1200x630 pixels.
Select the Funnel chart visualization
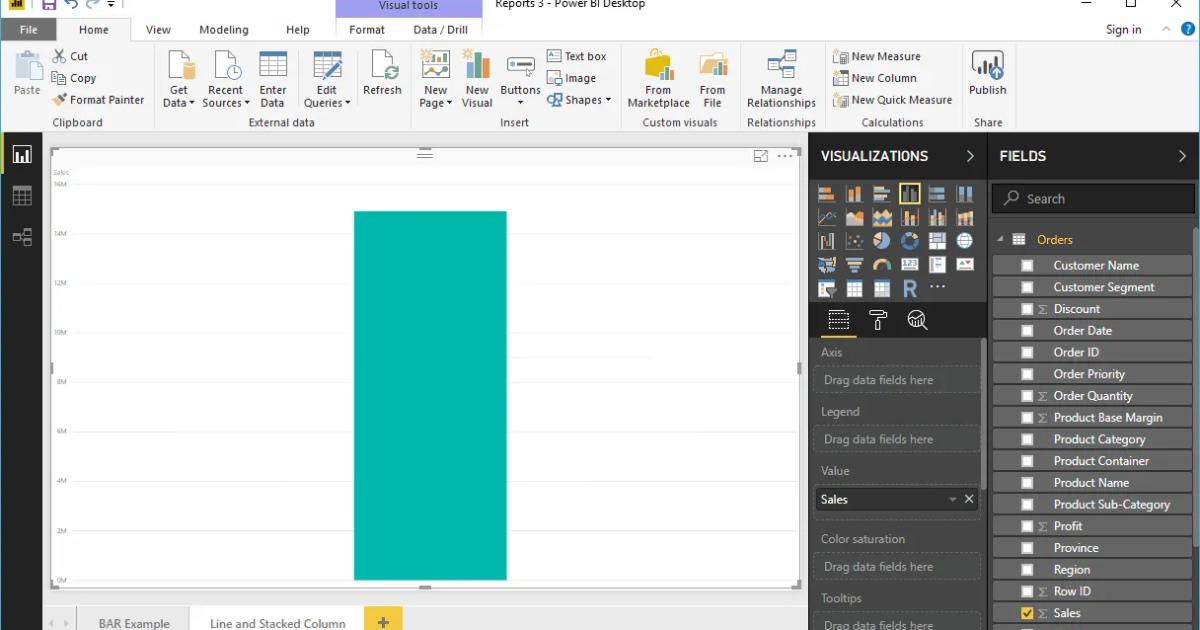tap(853, 264)
